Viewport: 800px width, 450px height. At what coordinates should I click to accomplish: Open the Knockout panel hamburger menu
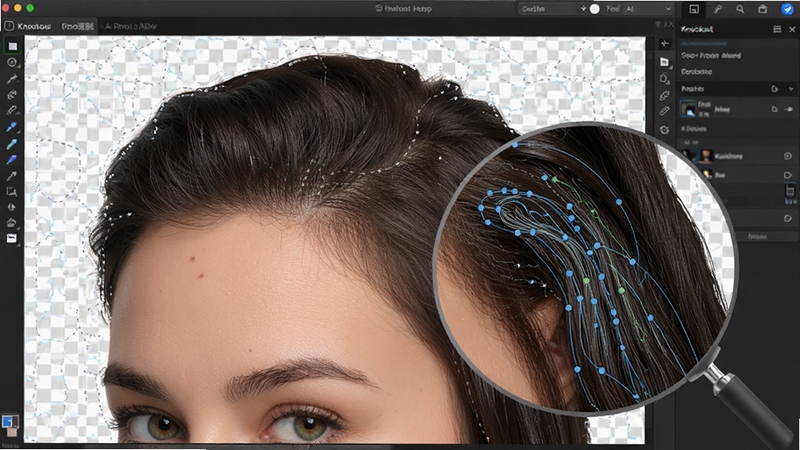777,30
